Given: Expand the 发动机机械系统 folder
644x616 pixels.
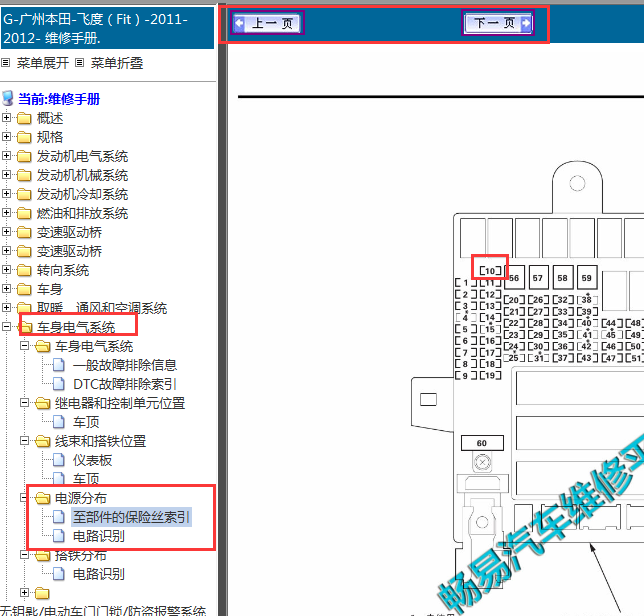Looking at the screenshot, I should [6, 175].
